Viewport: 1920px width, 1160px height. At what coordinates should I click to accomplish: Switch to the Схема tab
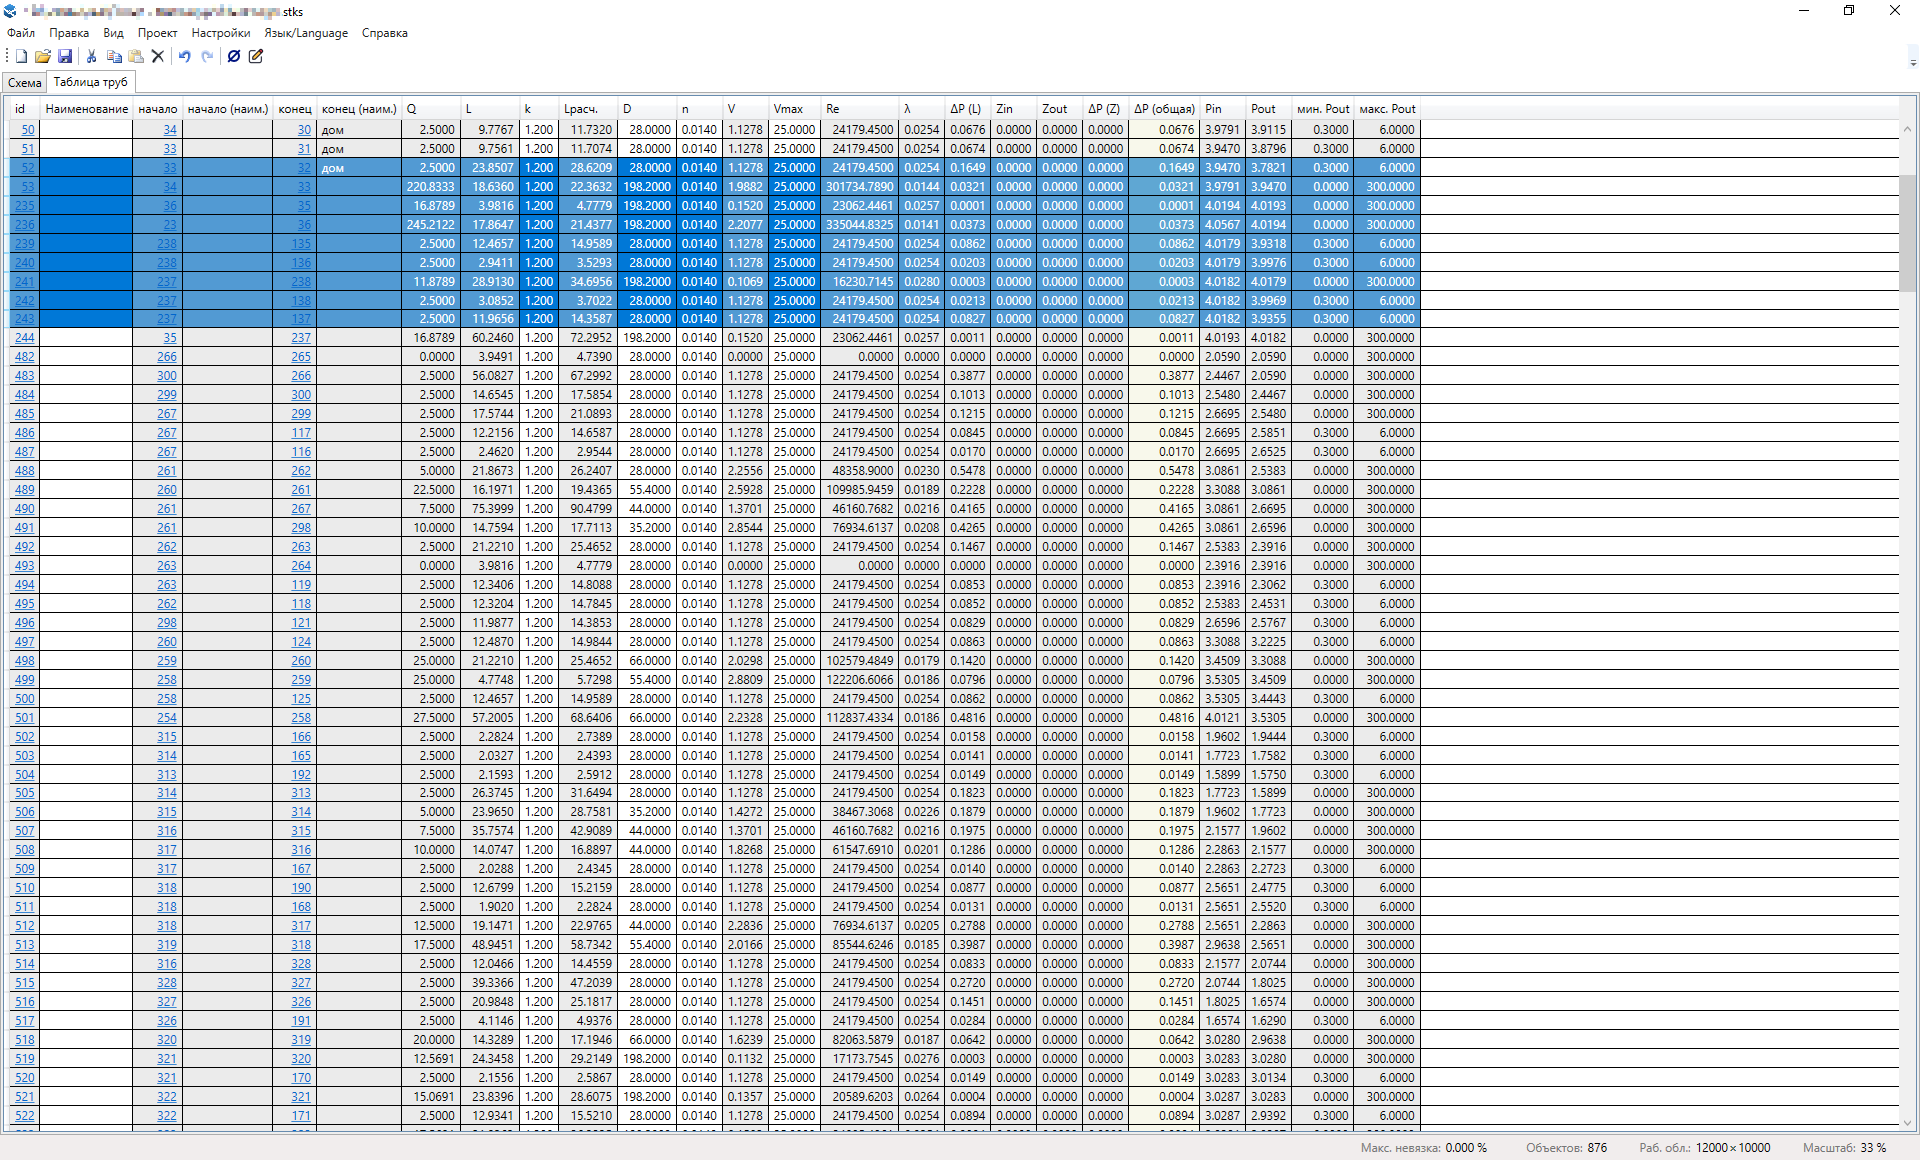click(25, 83)
